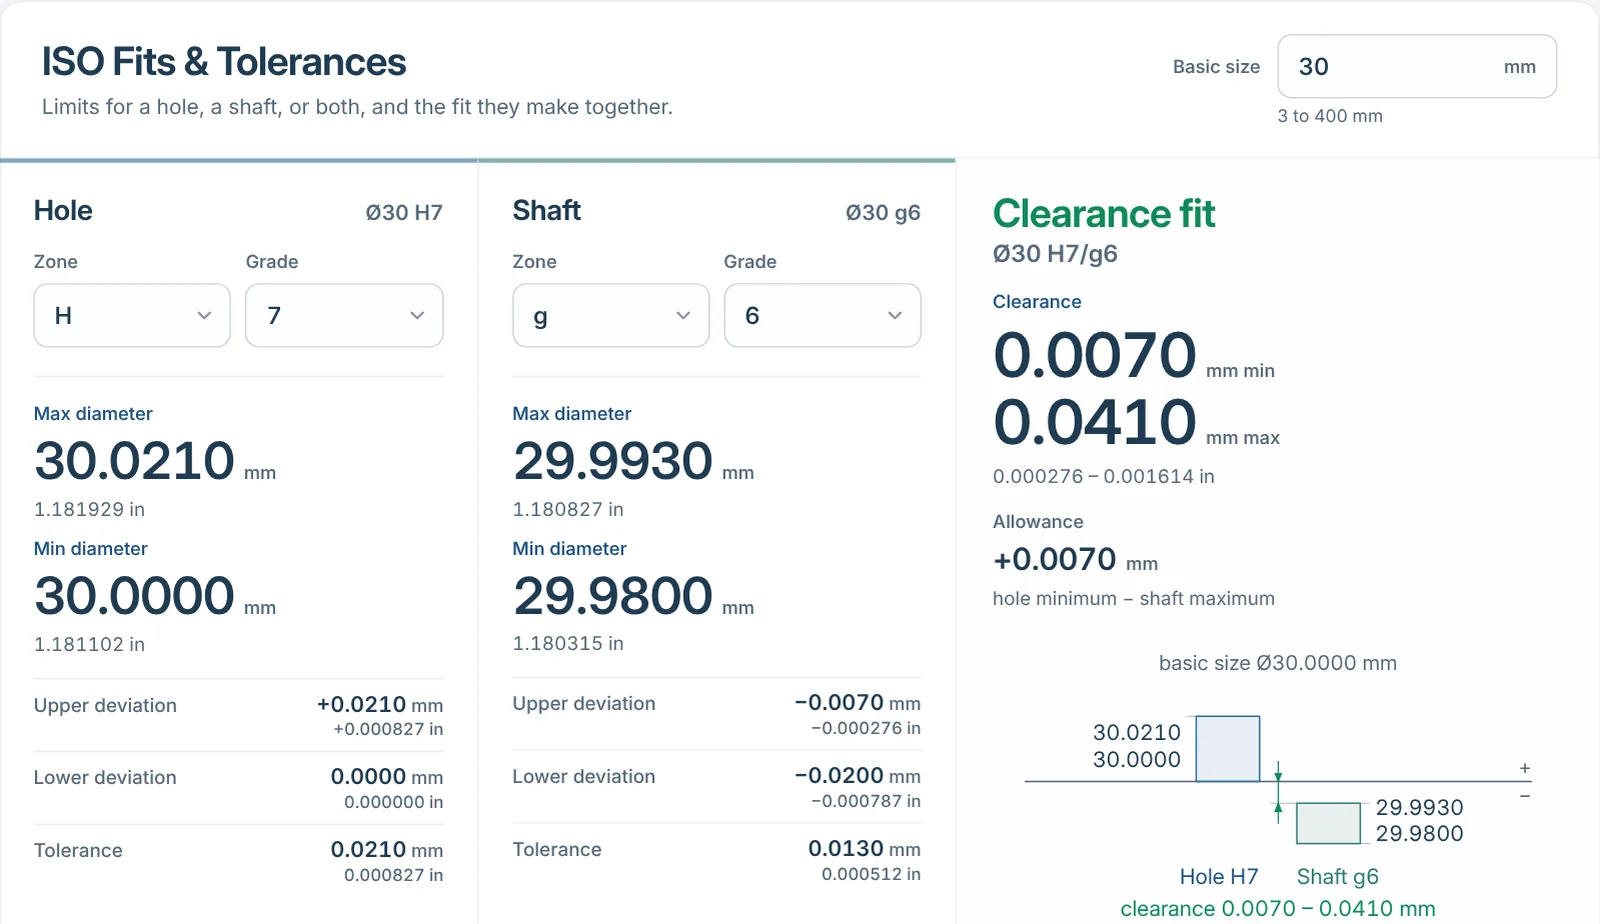Select the 'Clearance fit' heading

(x=1104, y=213)
